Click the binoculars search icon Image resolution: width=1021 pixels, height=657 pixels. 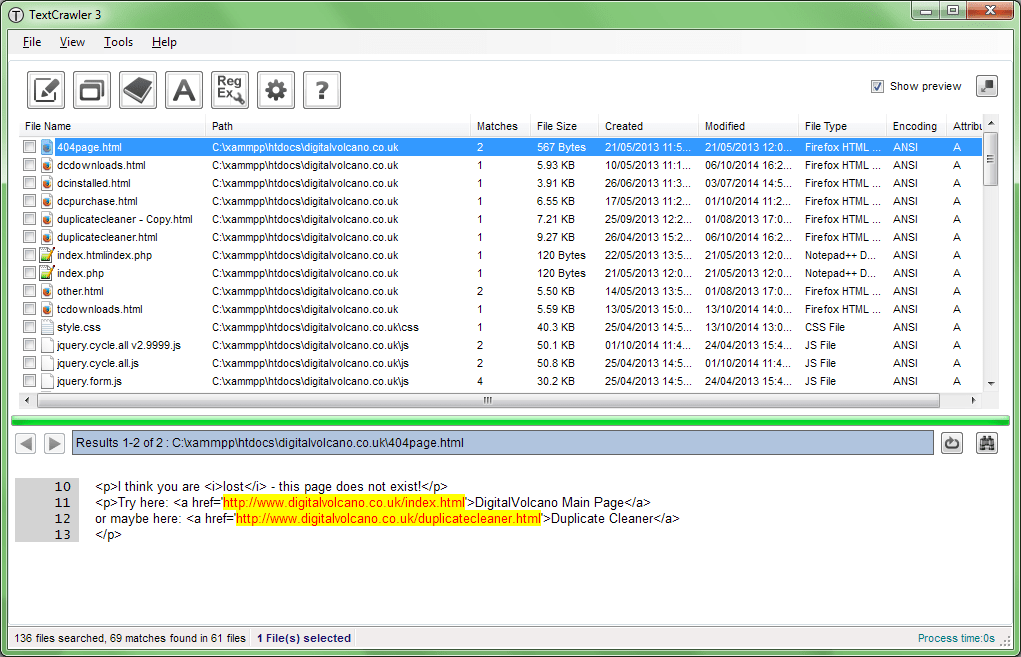[x=986, y=443]
